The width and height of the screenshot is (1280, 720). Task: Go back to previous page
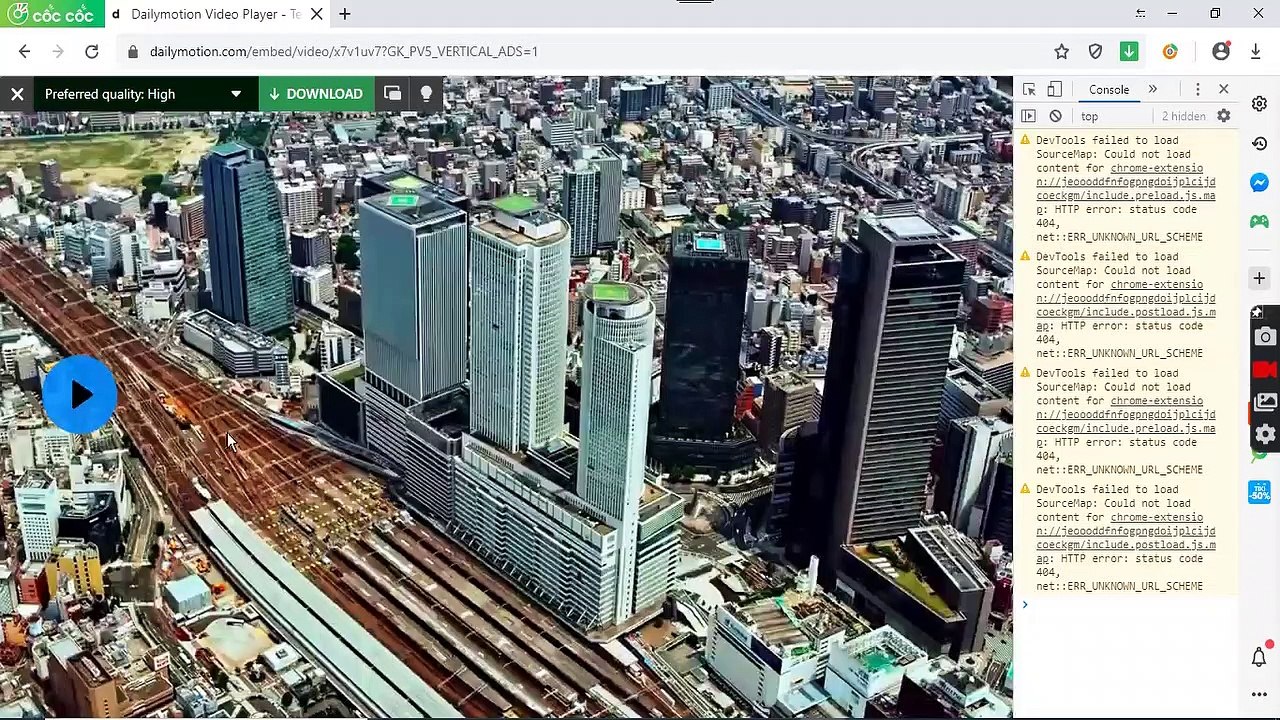[x=24, y=51]
